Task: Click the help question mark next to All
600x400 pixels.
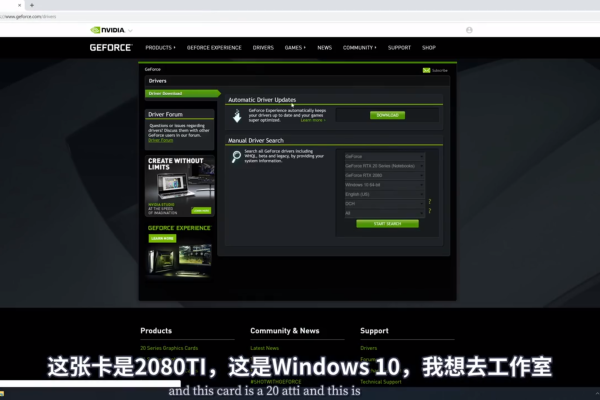Action: pyautogui.click(x=430, y=211)
